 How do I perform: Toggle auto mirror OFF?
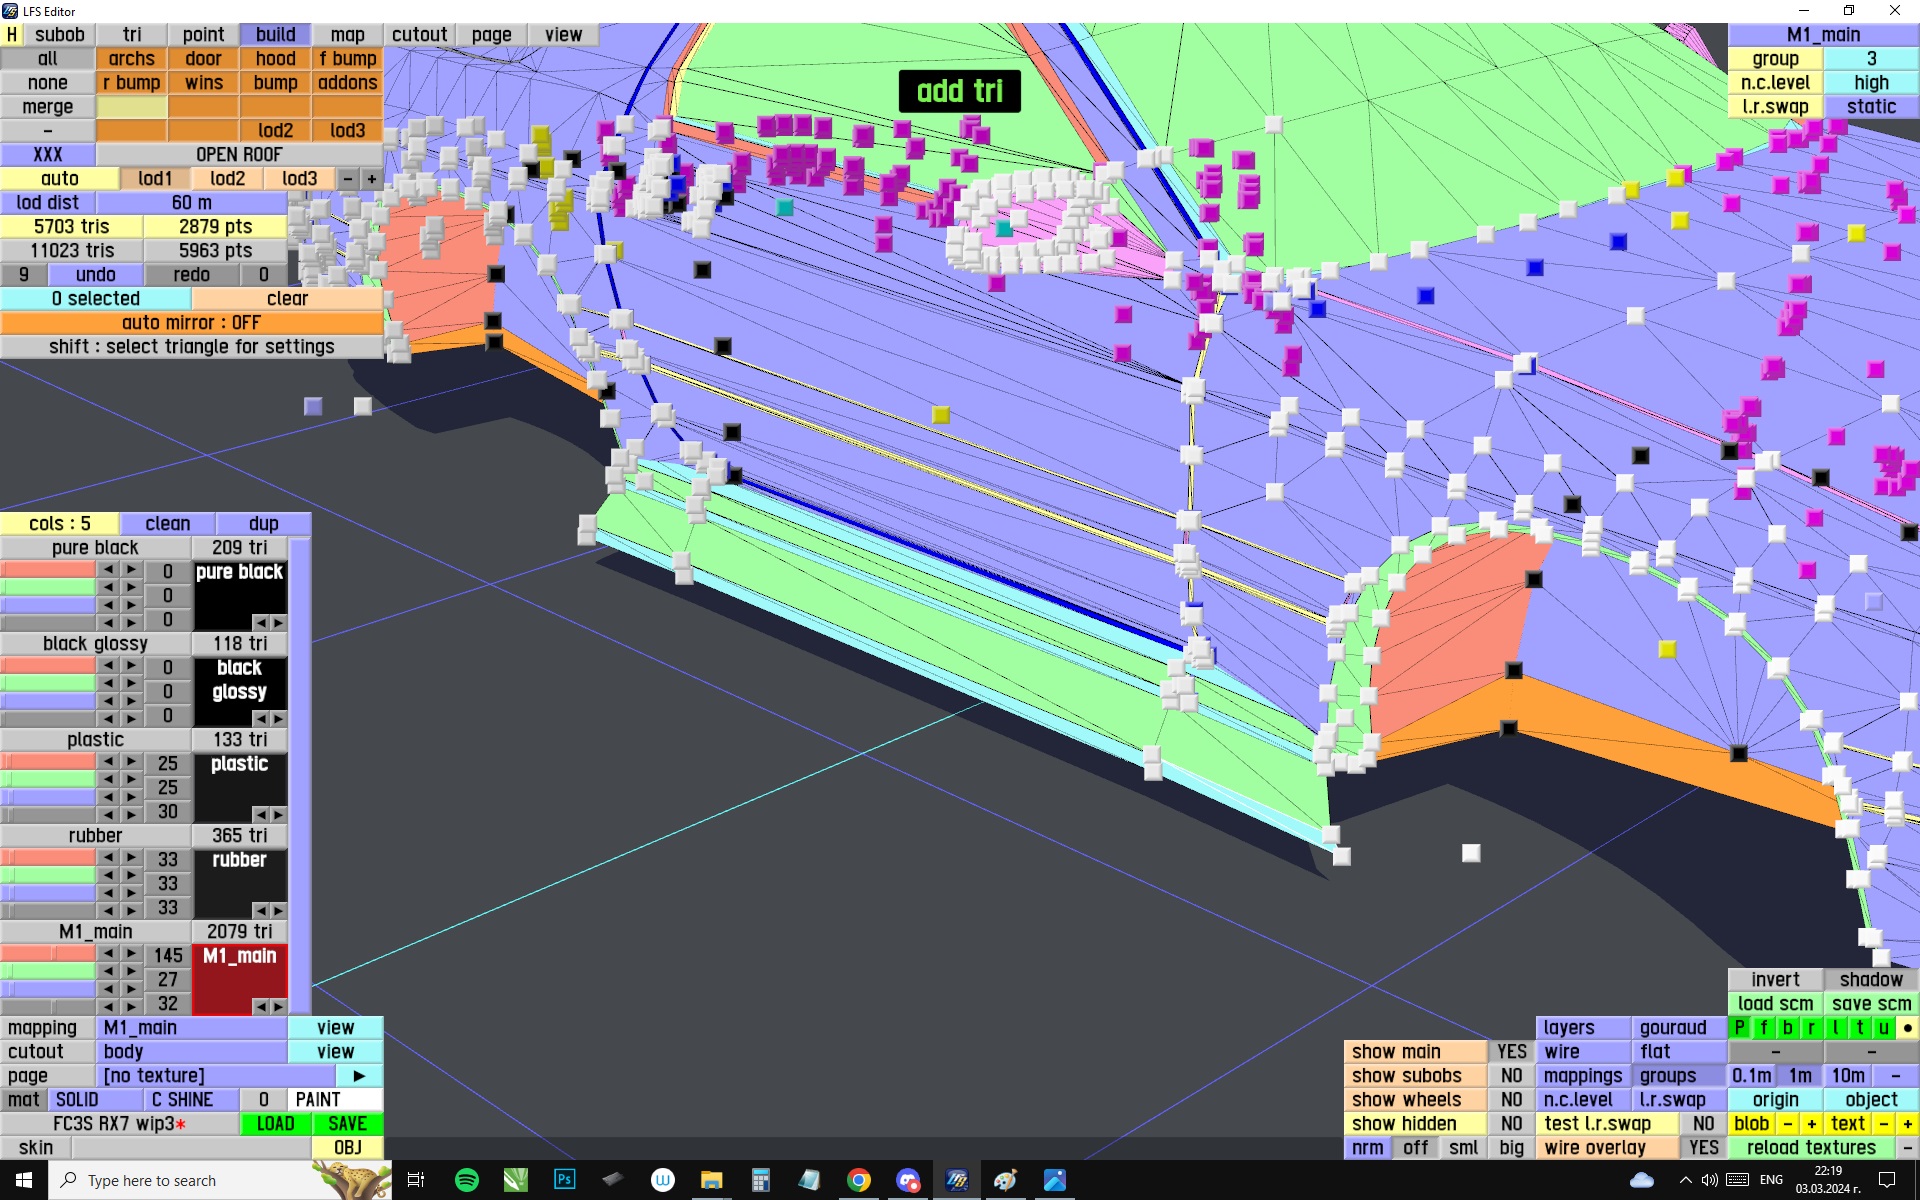(191, 323)
